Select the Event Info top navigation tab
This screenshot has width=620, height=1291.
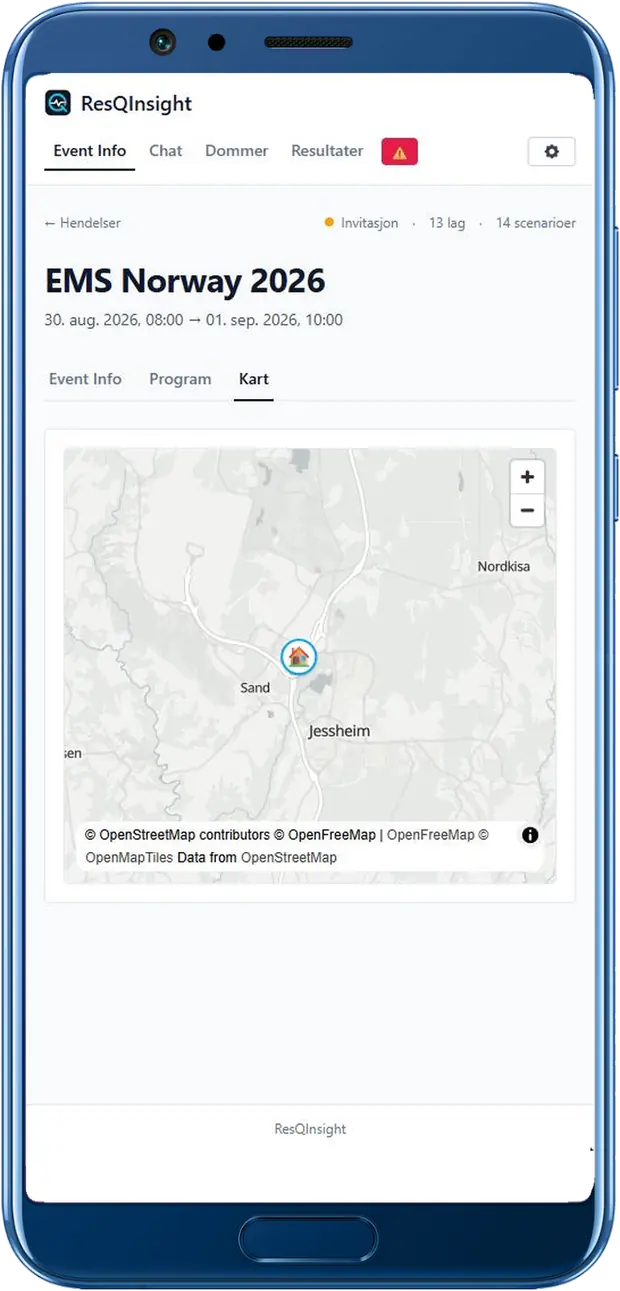click(x=90, y=151)
